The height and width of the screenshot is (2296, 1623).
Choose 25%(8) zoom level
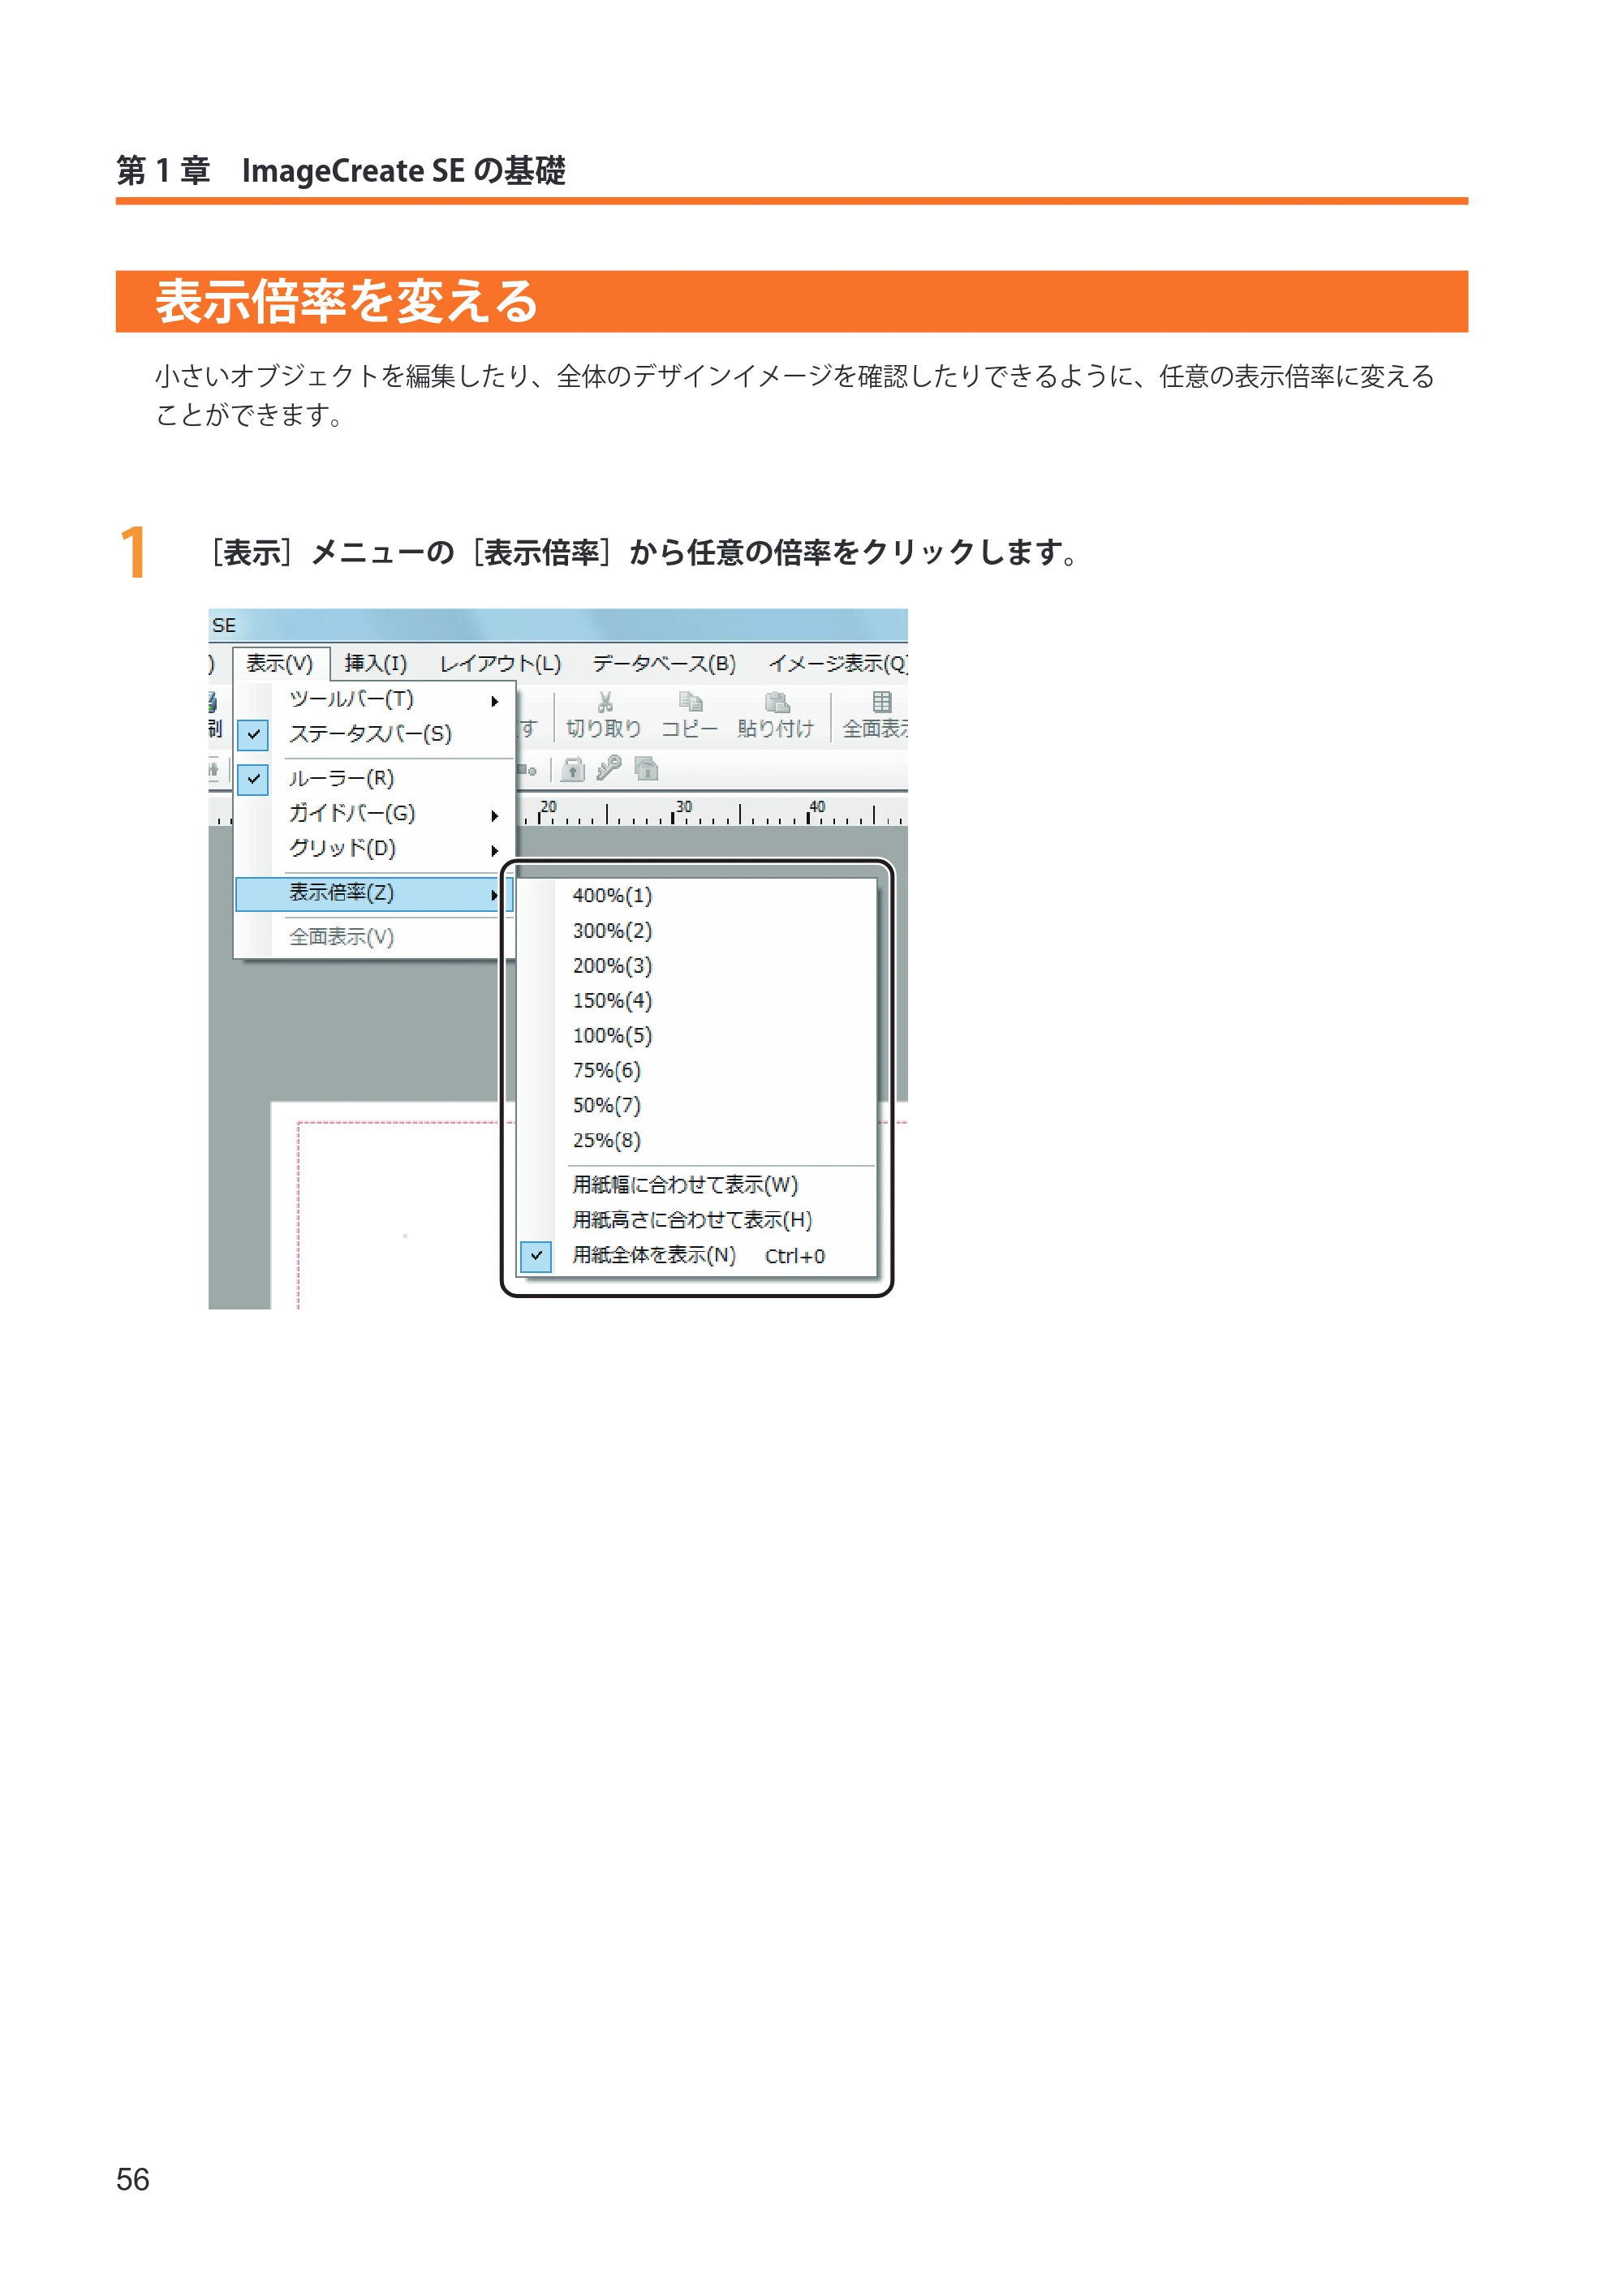[x=697, y=1141]
